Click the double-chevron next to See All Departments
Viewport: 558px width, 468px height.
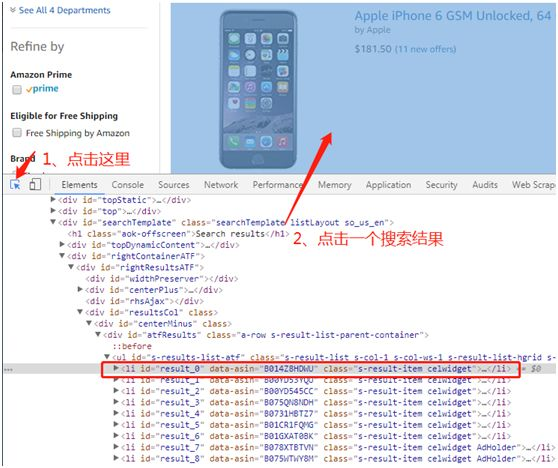[13, 10]
